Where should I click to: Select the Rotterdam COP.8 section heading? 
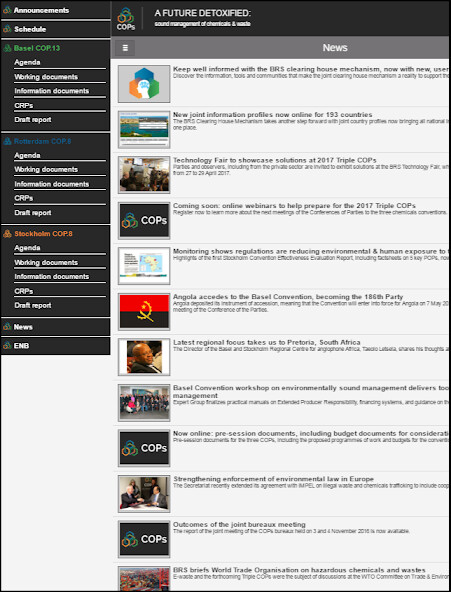(42, 141)
